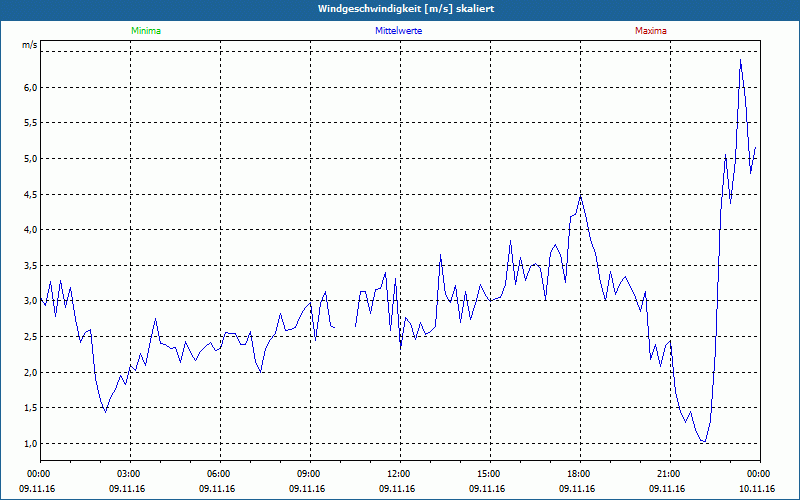This screenshot has width=800, height=500.
Task: Click the 3,5 y-axis label
Action: 31,265
